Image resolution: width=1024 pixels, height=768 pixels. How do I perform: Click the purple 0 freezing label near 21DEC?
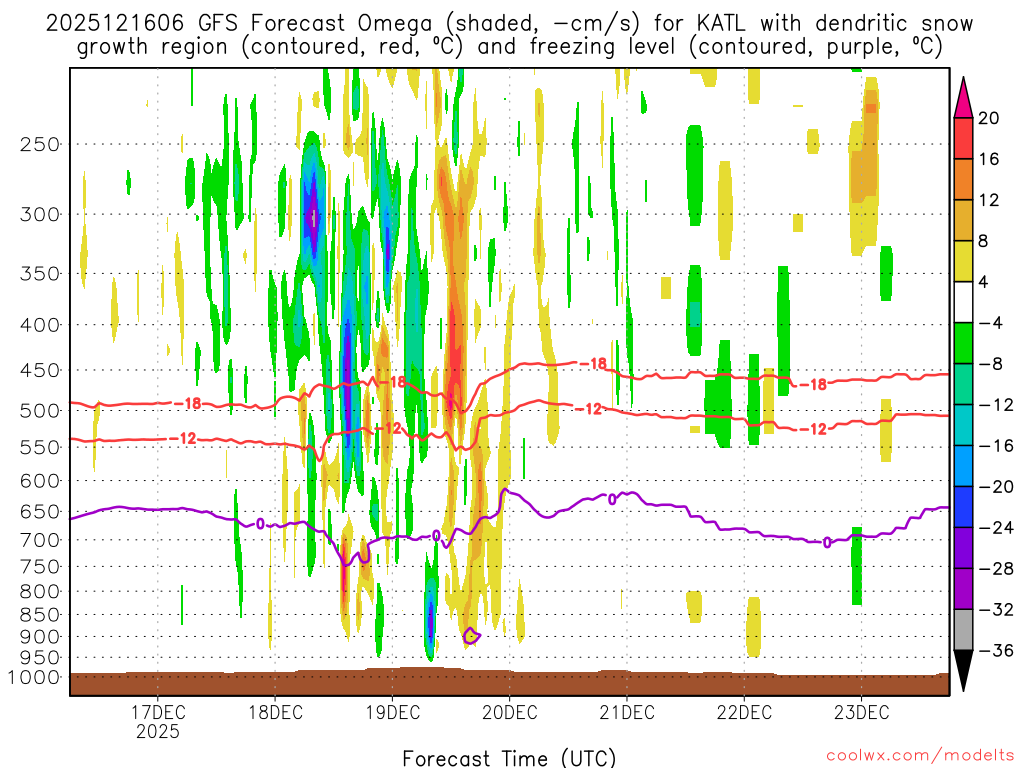coord(612,500)
